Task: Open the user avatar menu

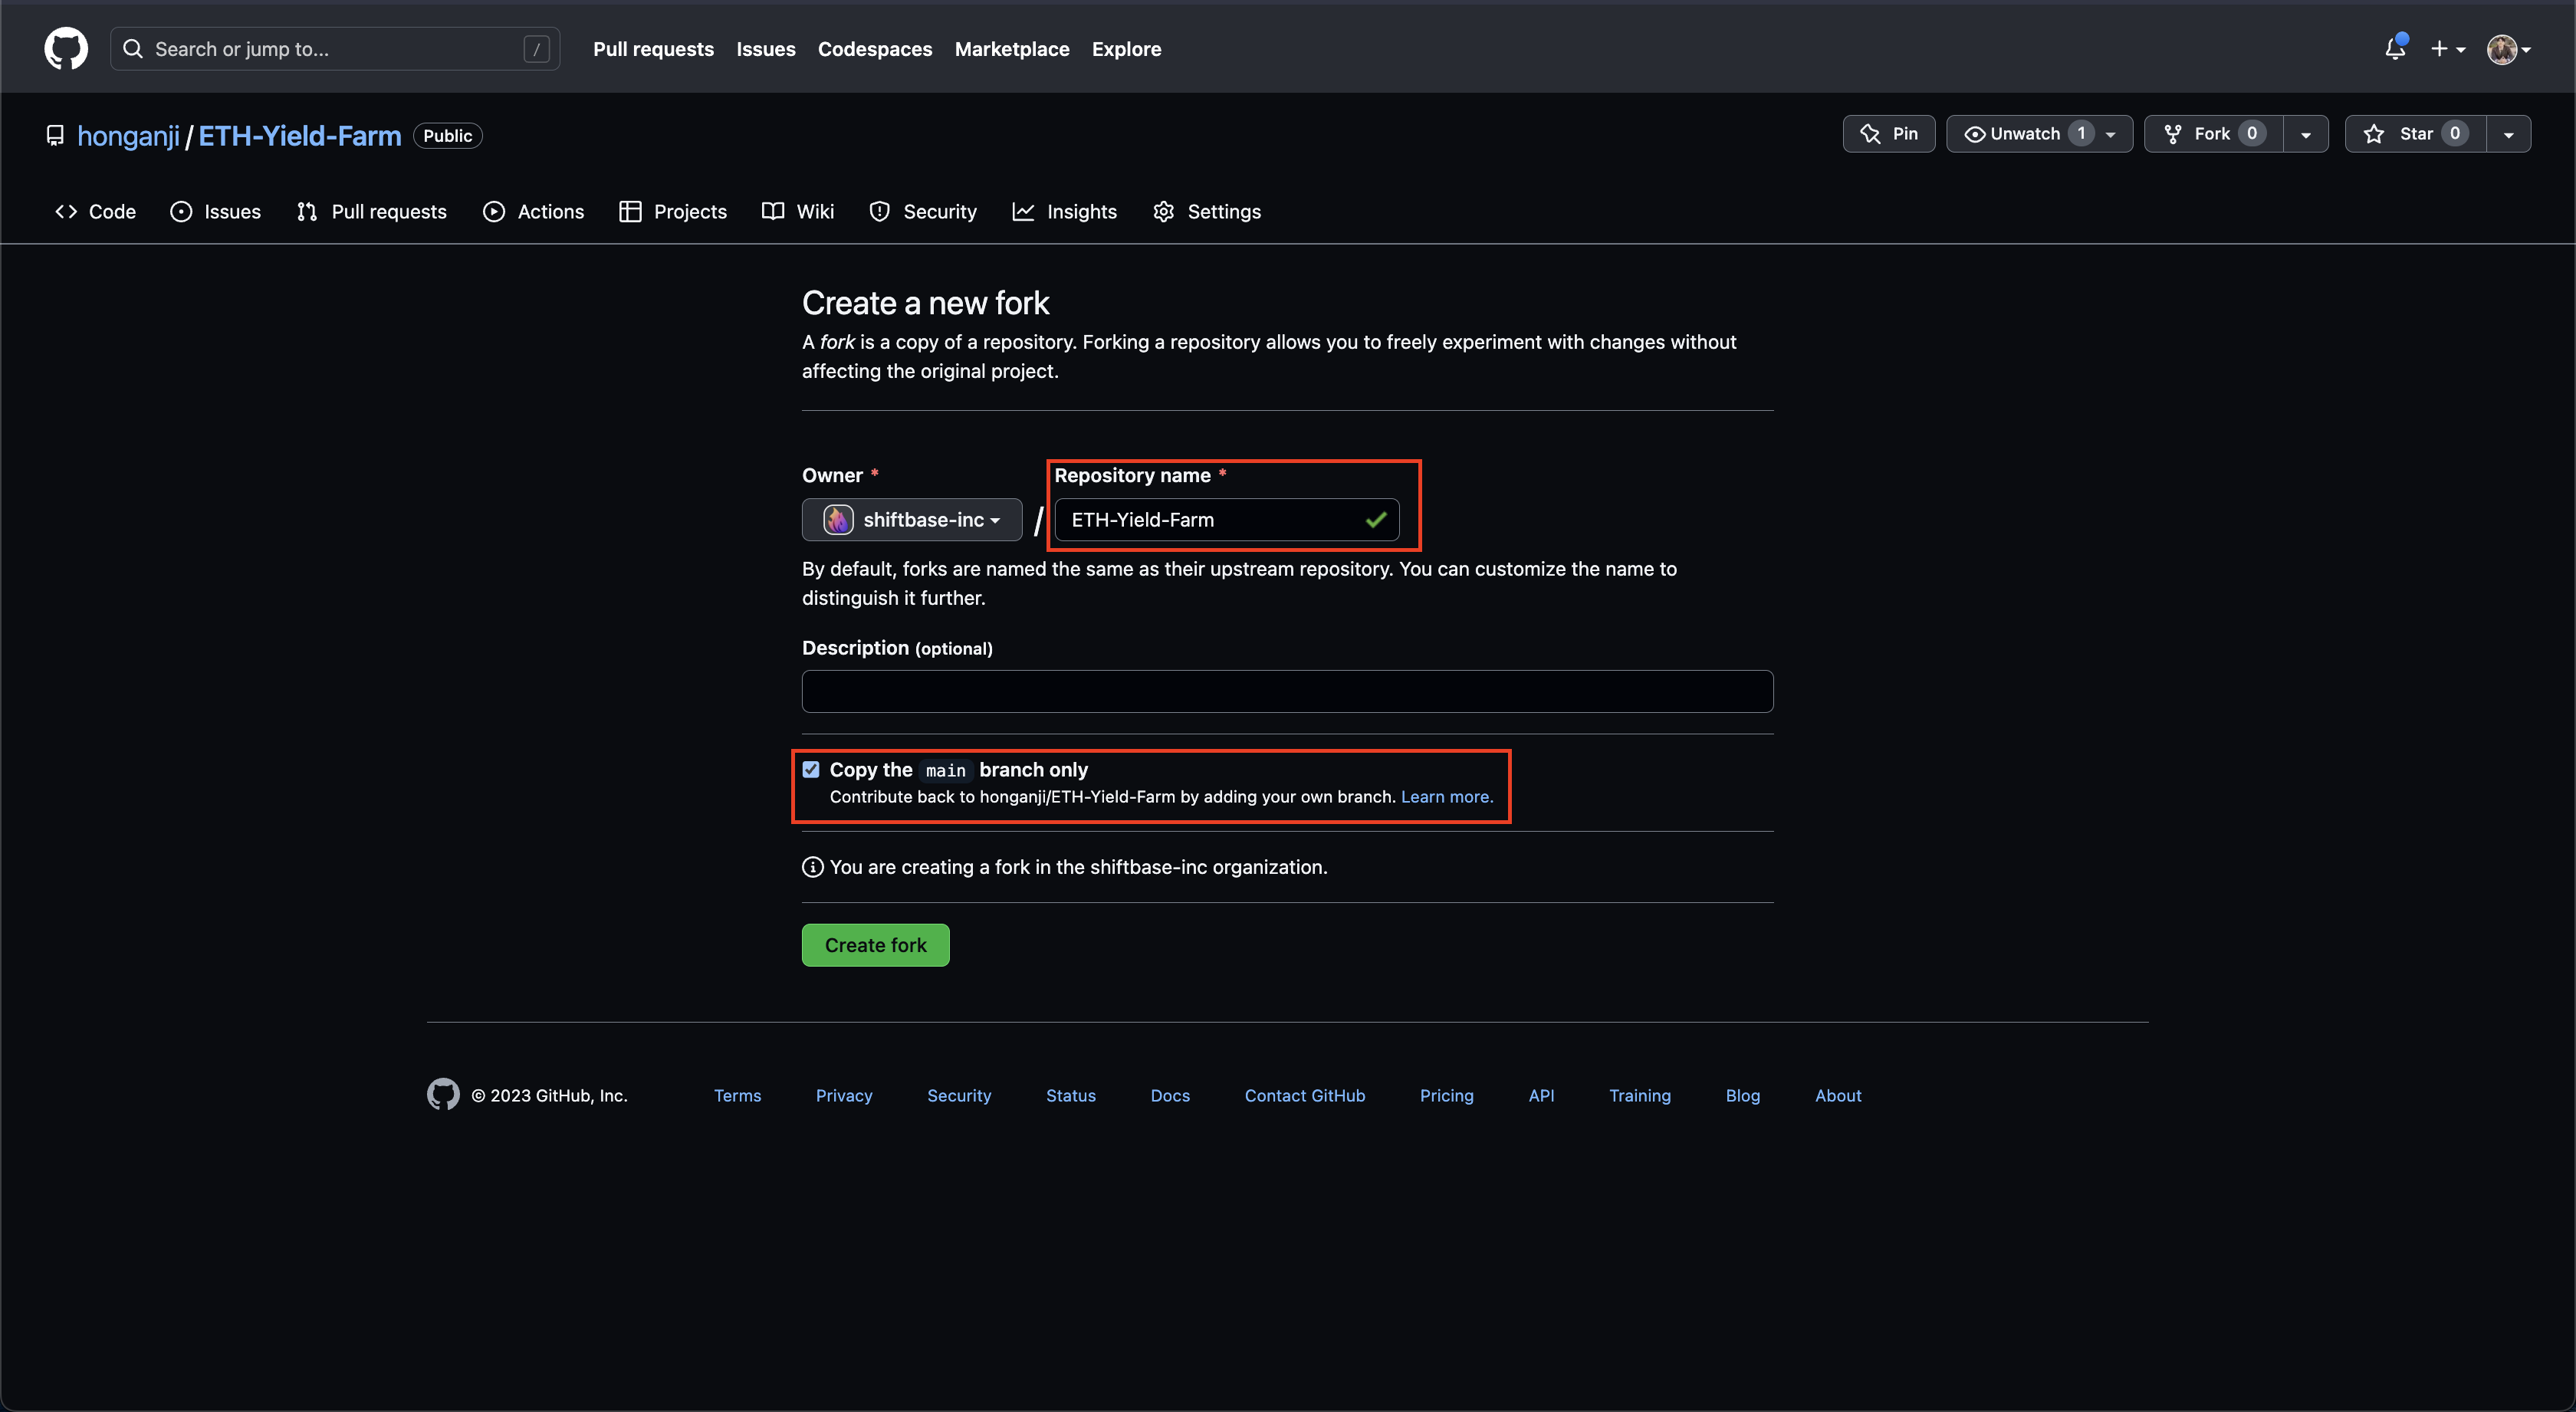Action: point(2508,49)
